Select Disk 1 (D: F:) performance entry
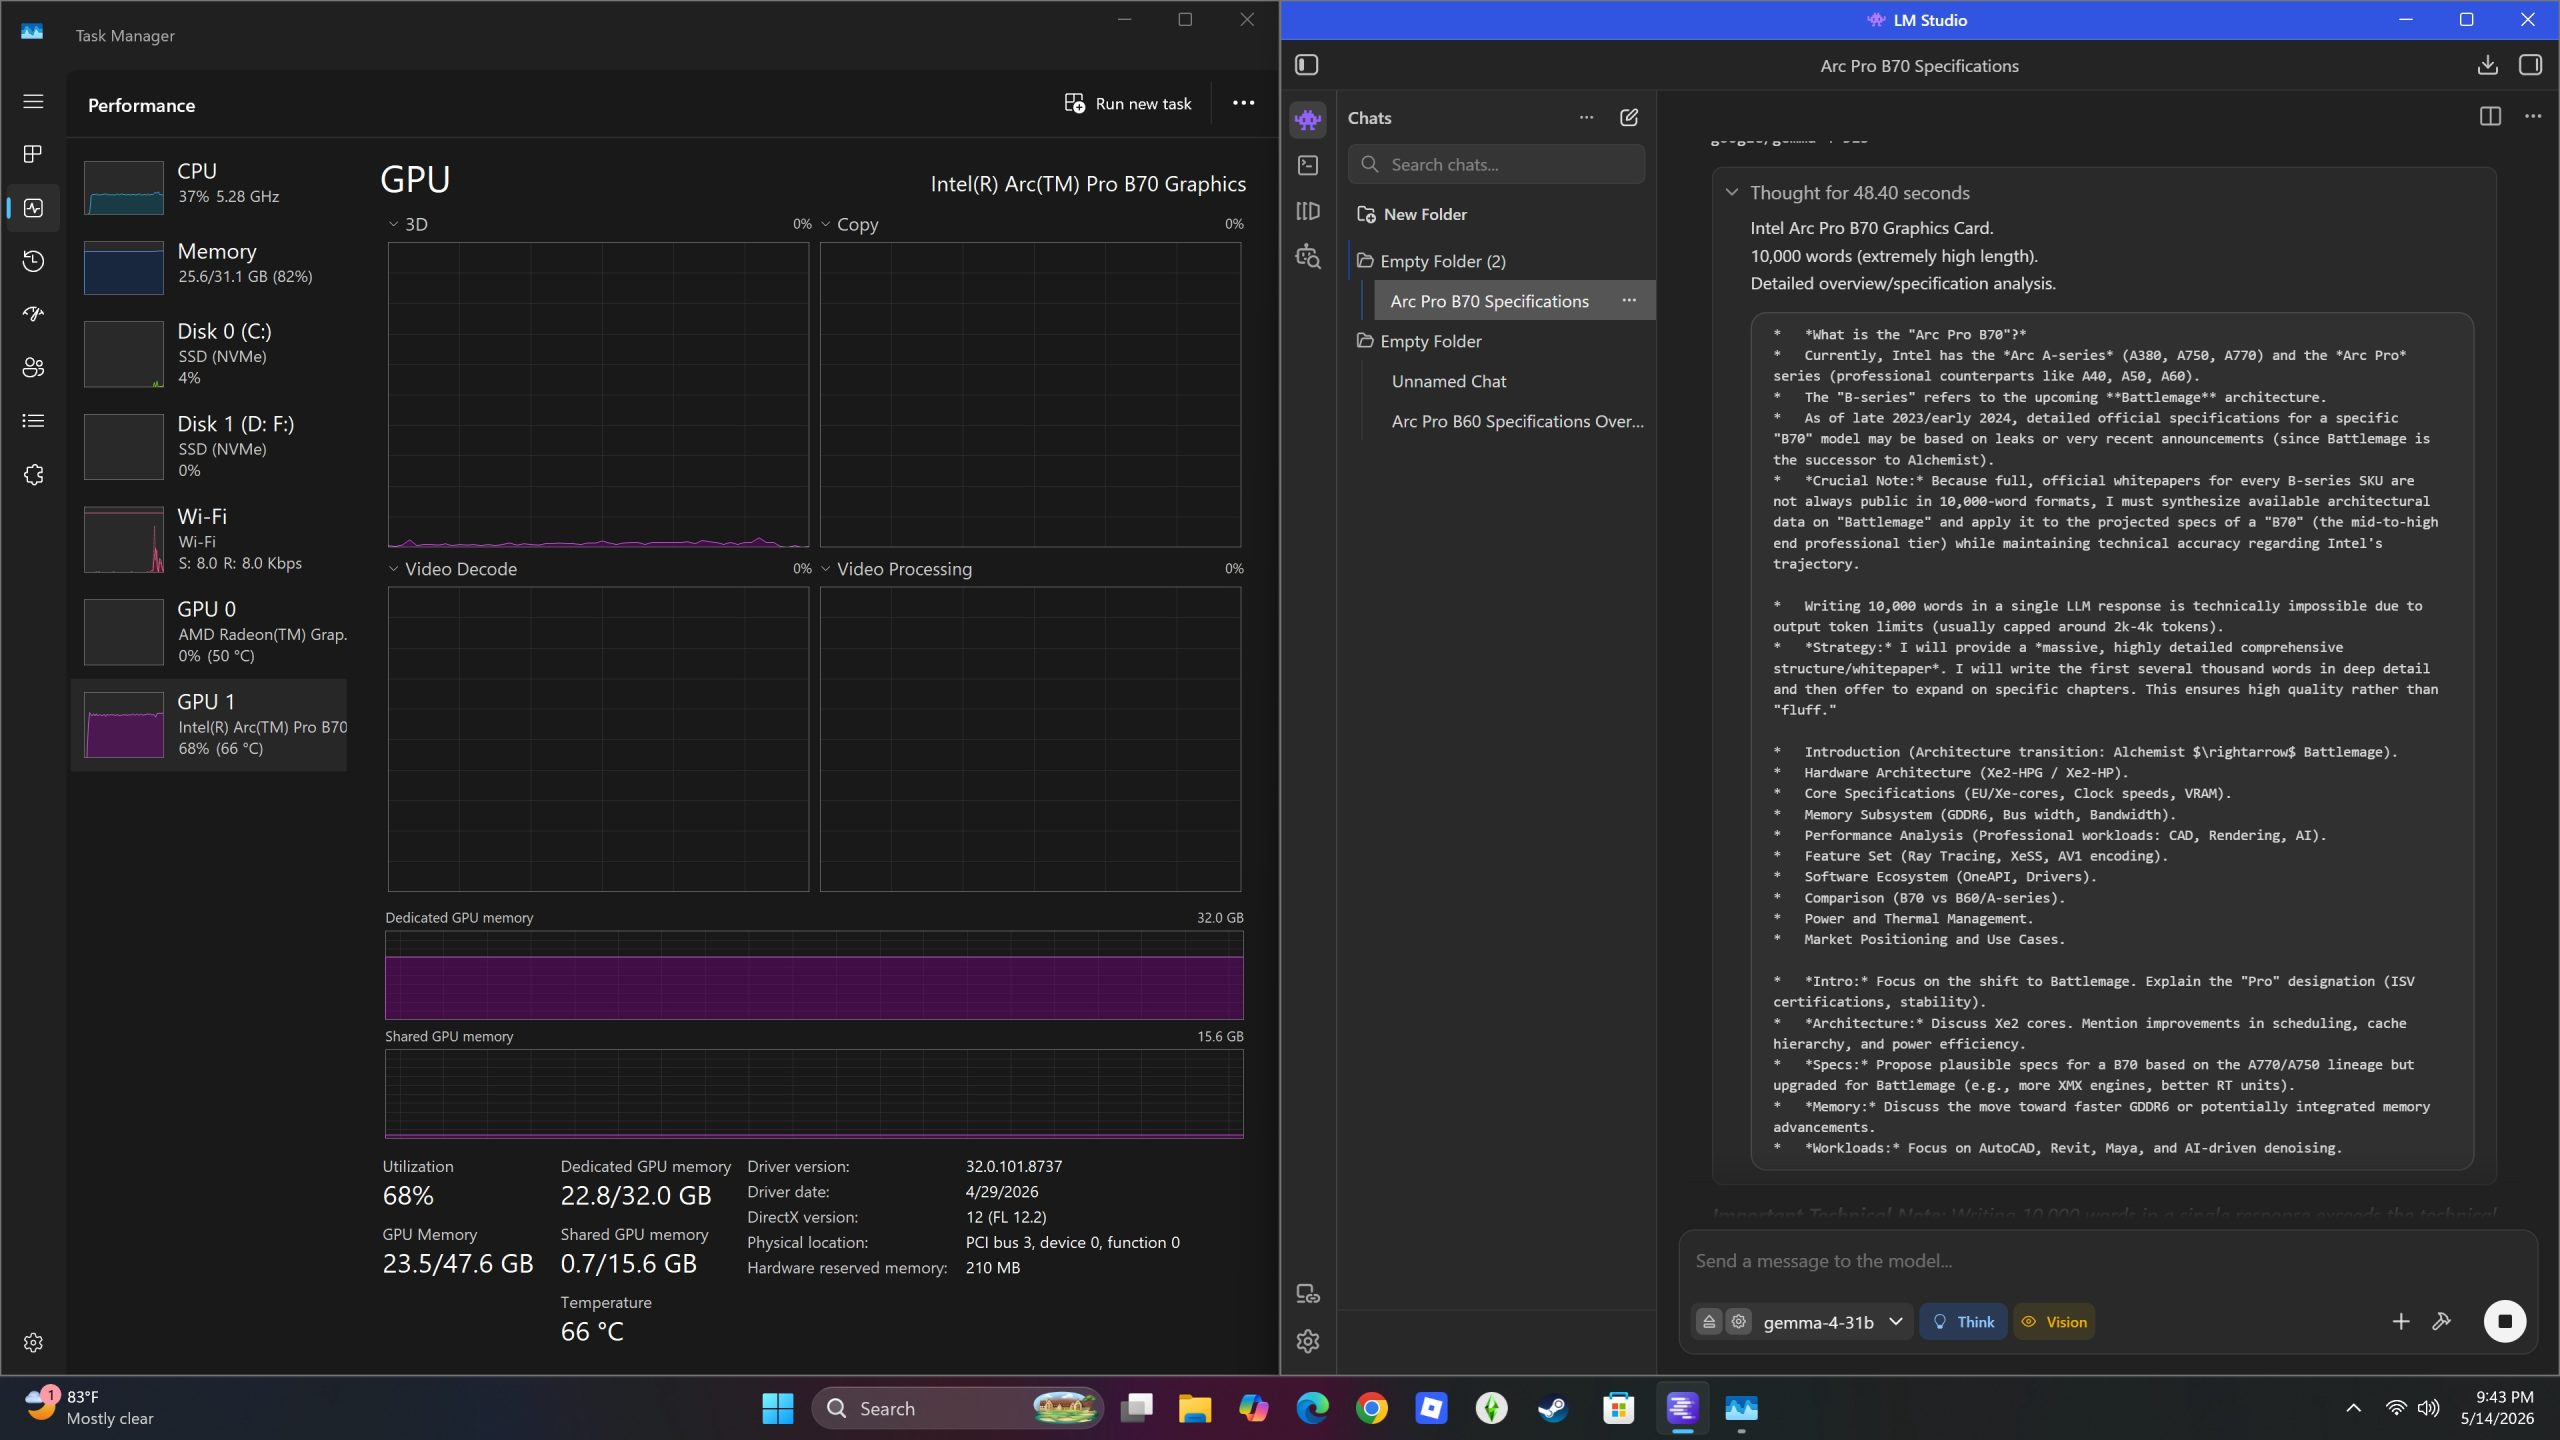 pyautogui.click(x=209, y=447)
